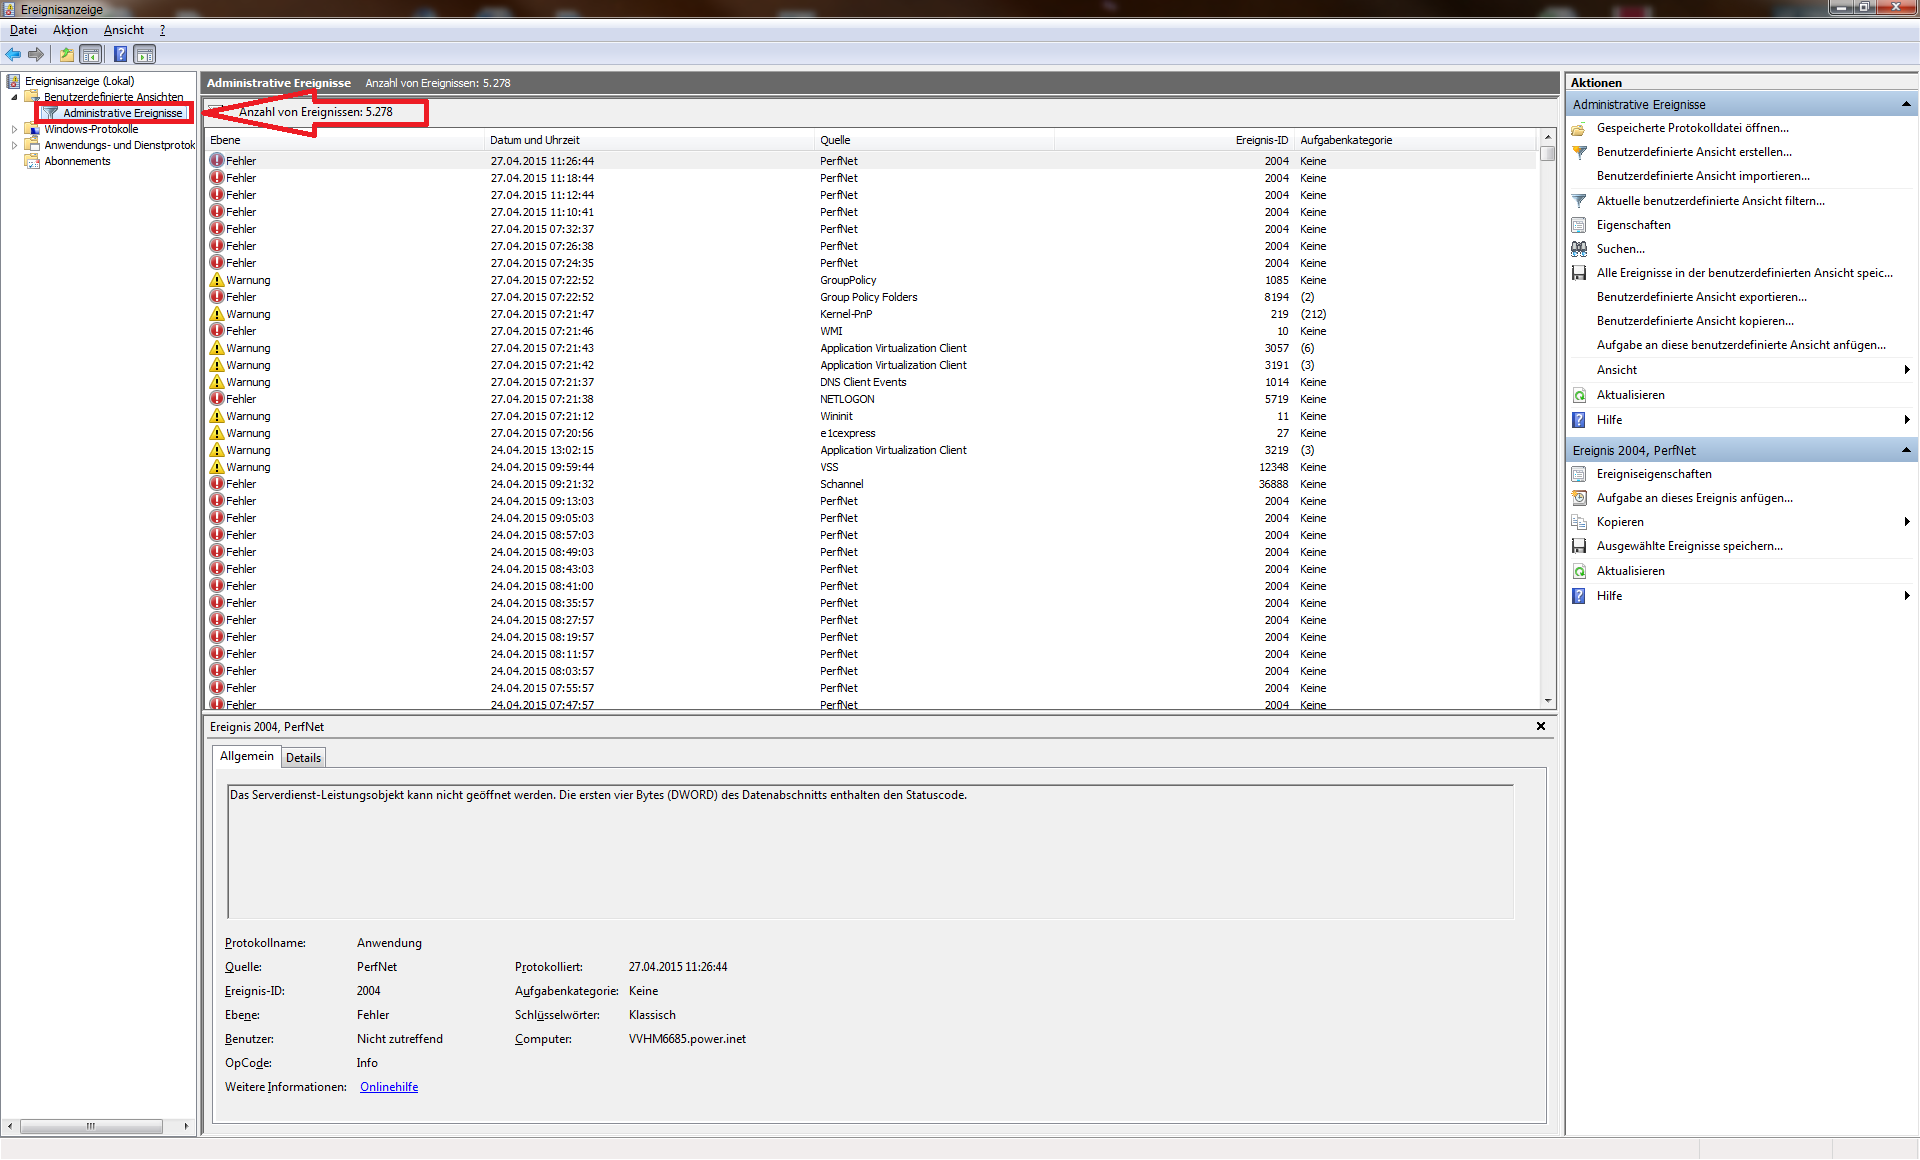Collapse the Benutzerdefinierte Ansichten tree node
1920x1160 pixels.
pos(14,97)
